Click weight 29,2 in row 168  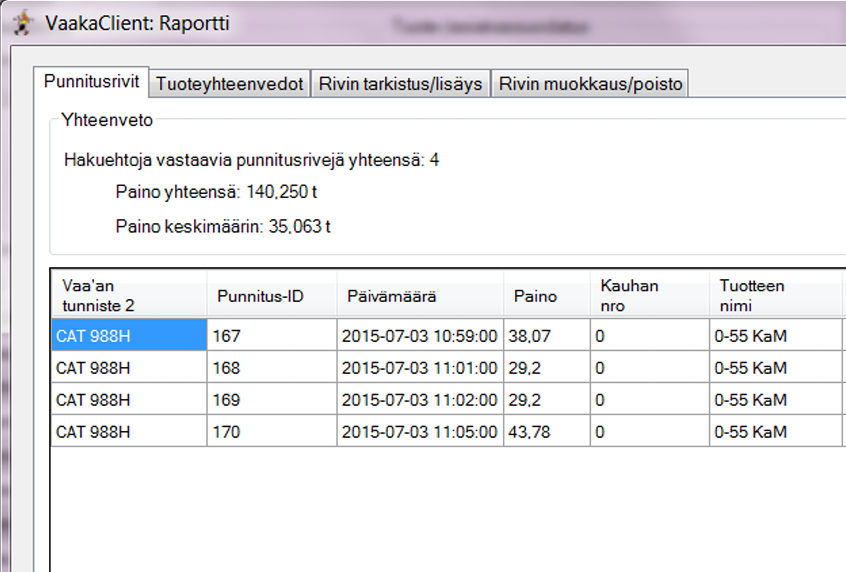(547, 367)
